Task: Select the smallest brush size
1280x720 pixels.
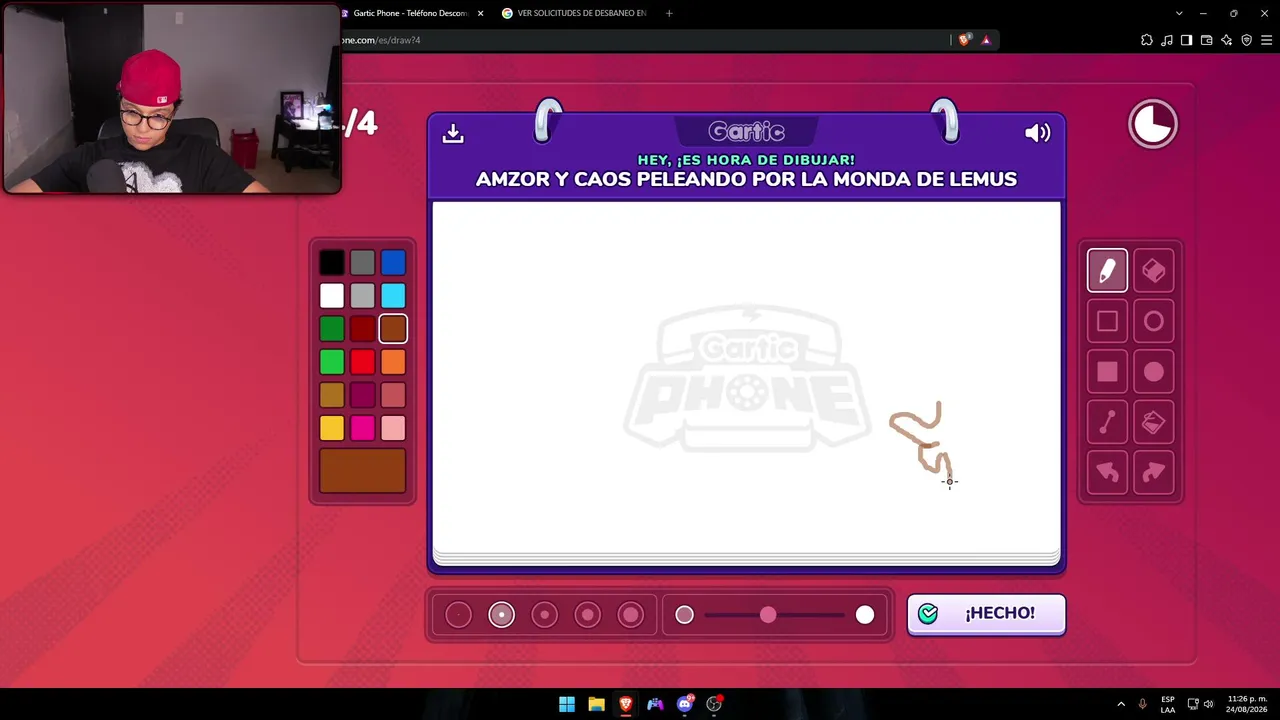Action: pos(458,615)
